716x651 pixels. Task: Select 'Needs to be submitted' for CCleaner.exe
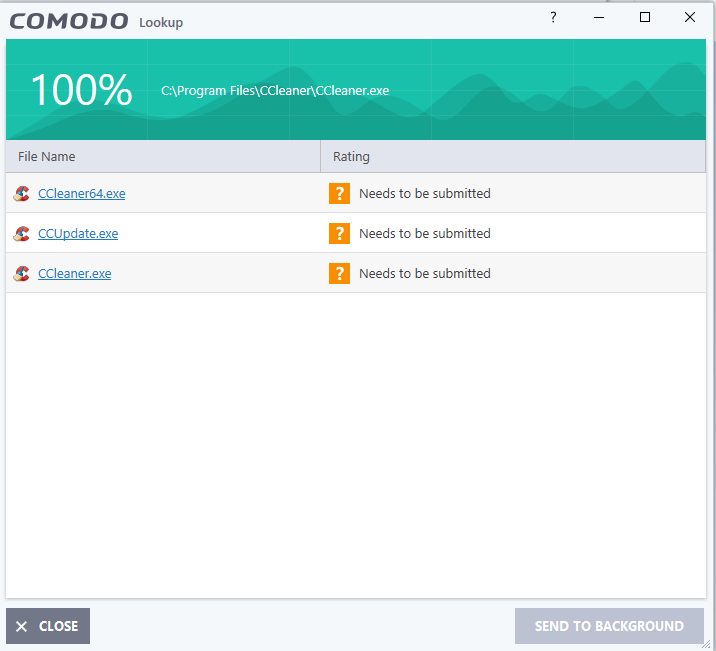click(x=425, y=273)
